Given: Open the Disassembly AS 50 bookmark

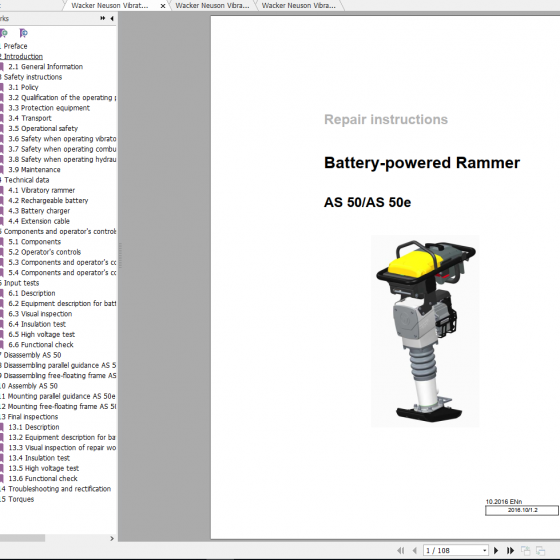Looking at the screenshot, I should pos(31,355).
